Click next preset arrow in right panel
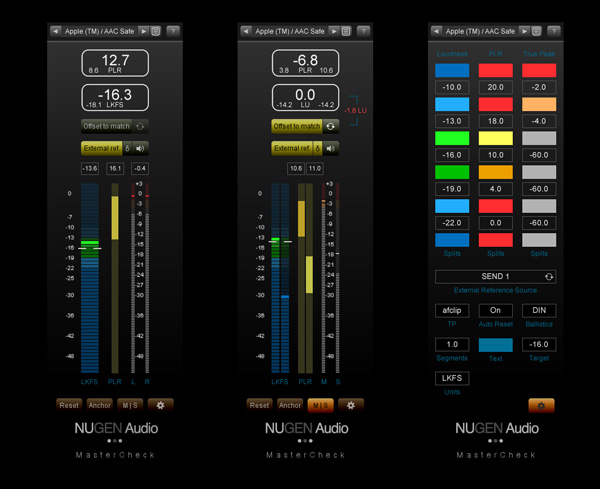Viewport: 600px width, 489px height. pyautogui.click(x=525, y=31)
